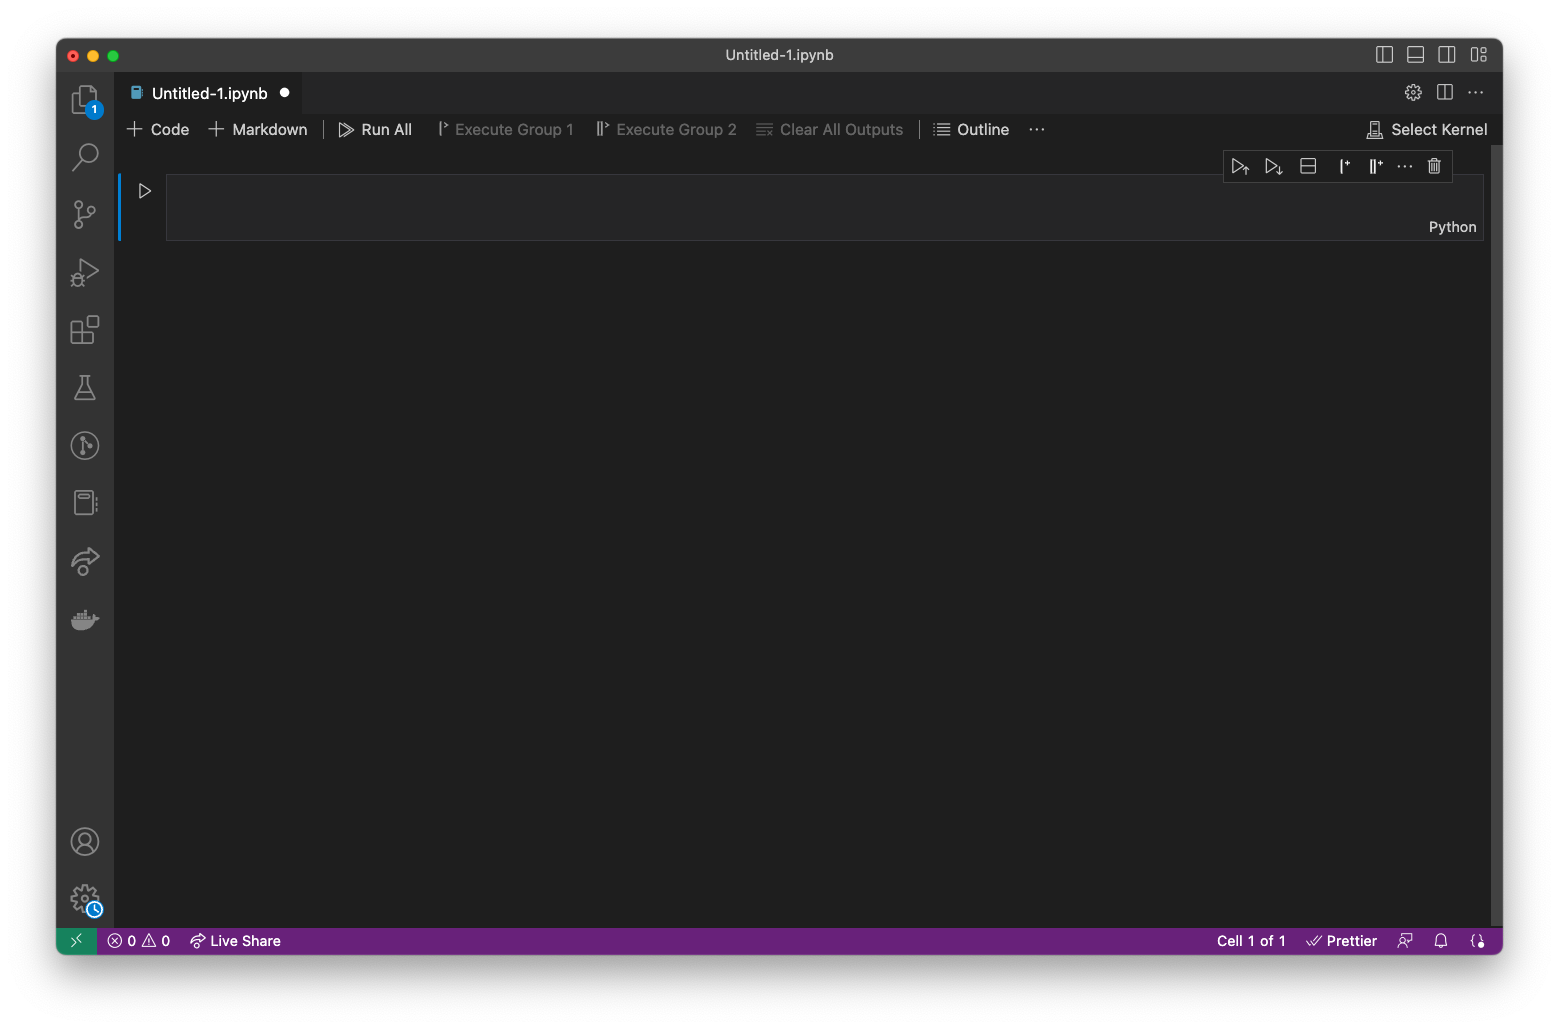1559x1029 pixels.
Task: Select the Docker extension icon
Action: point(84,619)
